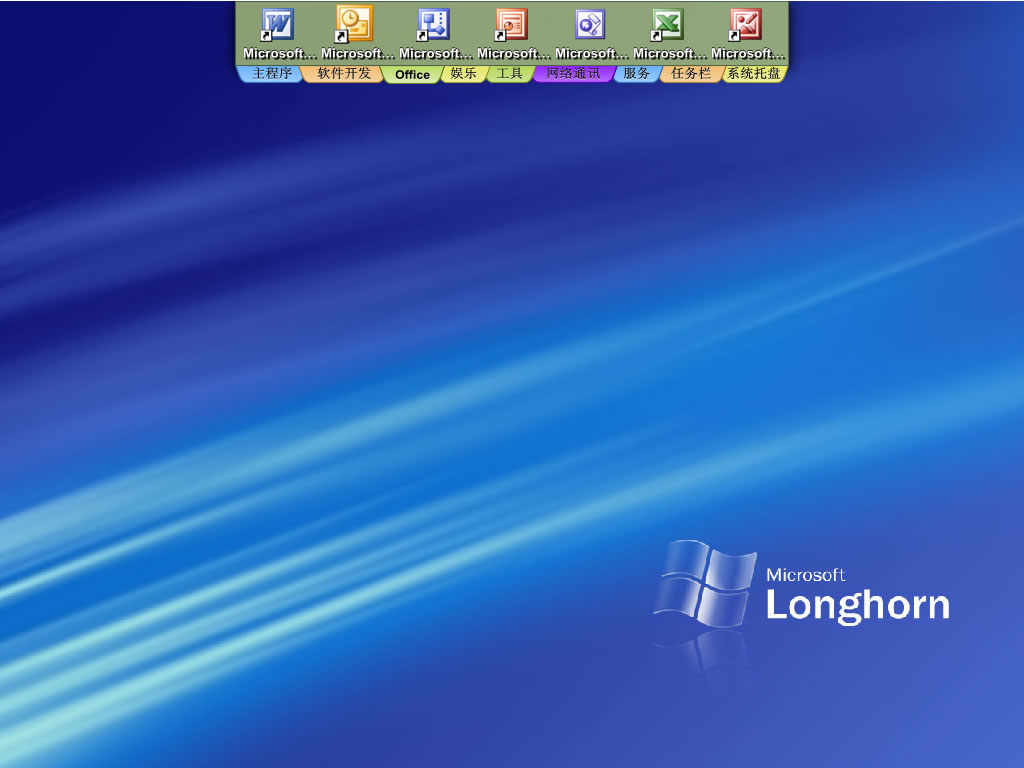Open the Microsoft Excel shortcut icon

[x=667, y=25]
